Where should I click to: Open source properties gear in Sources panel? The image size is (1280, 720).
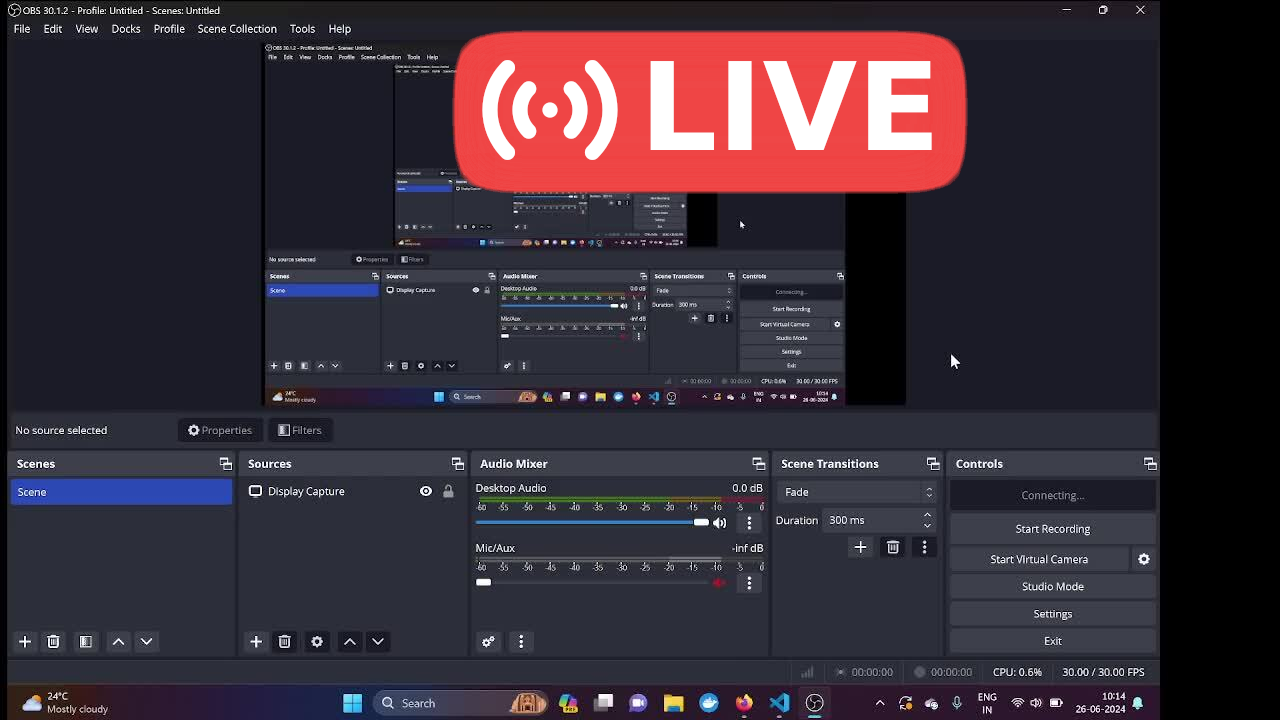[x=317, y=642]
